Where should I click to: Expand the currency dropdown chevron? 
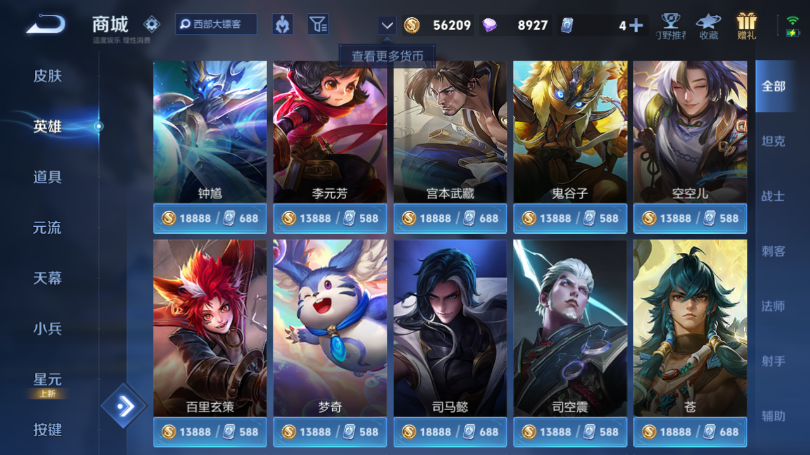[387, 25]
